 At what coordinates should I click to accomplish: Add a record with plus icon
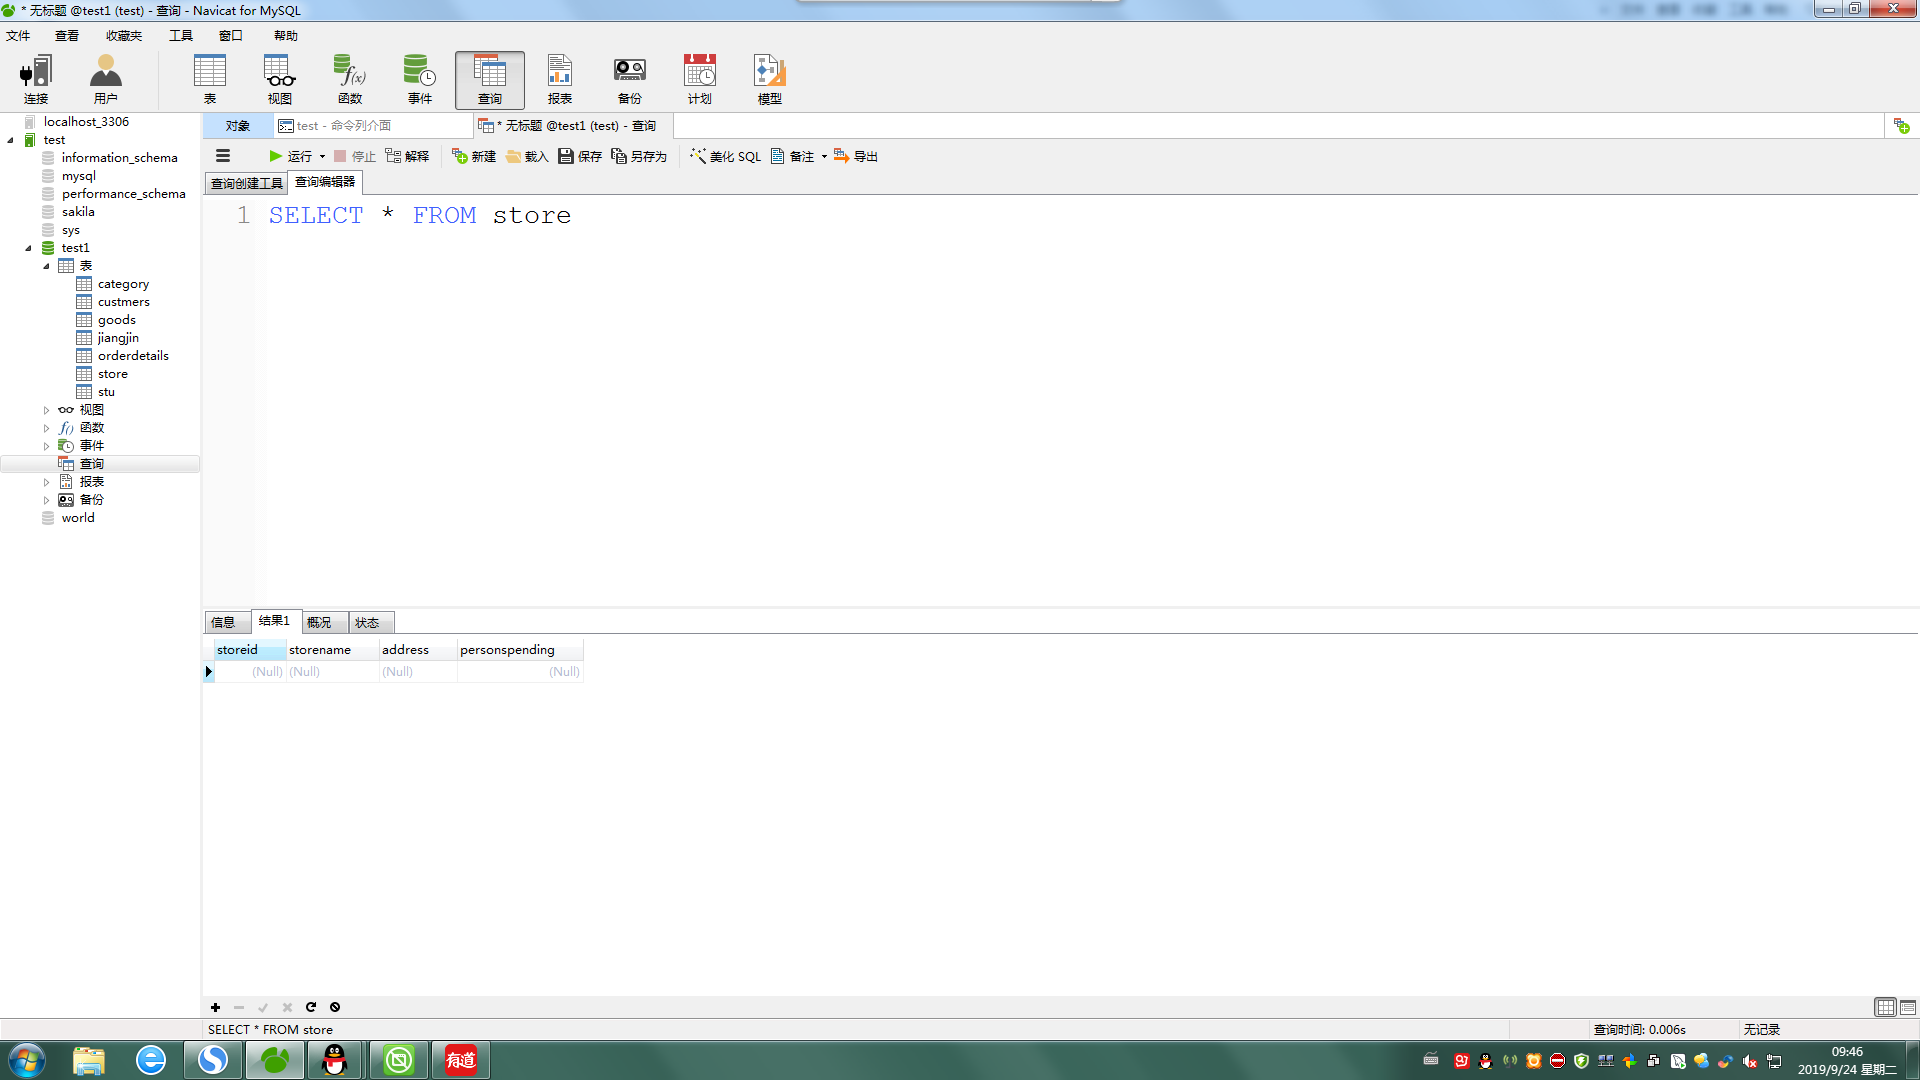tap(215, 1007)
